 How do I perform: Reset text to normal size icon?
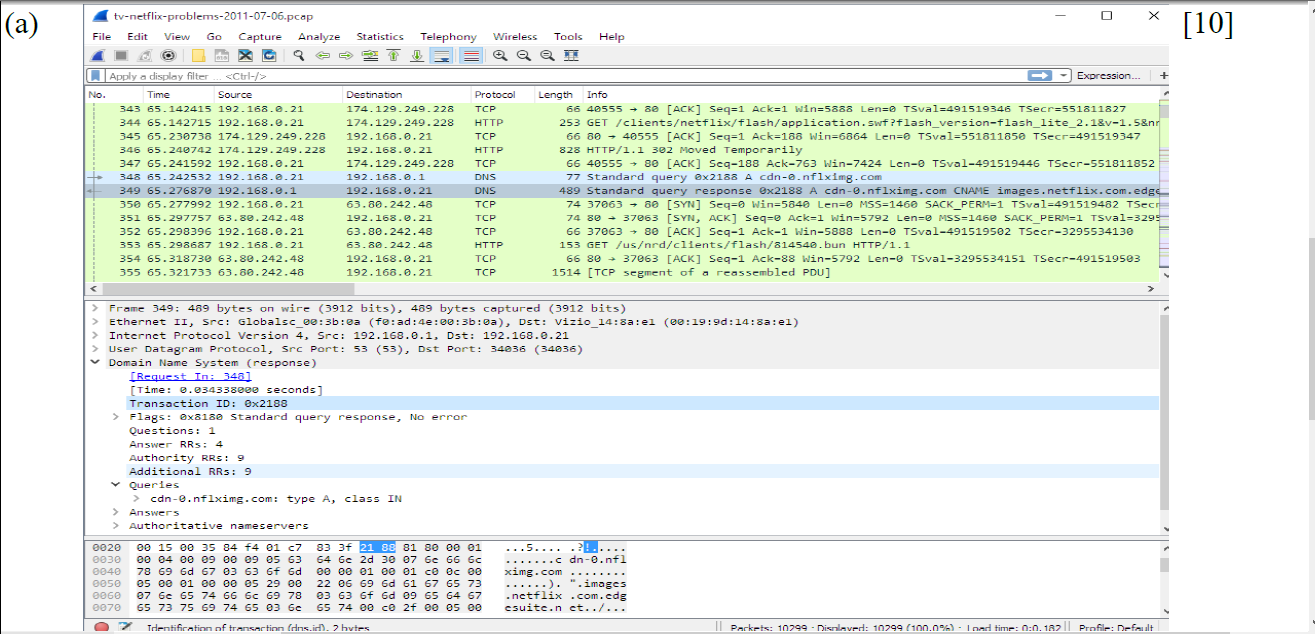click(x=547, y=55)
